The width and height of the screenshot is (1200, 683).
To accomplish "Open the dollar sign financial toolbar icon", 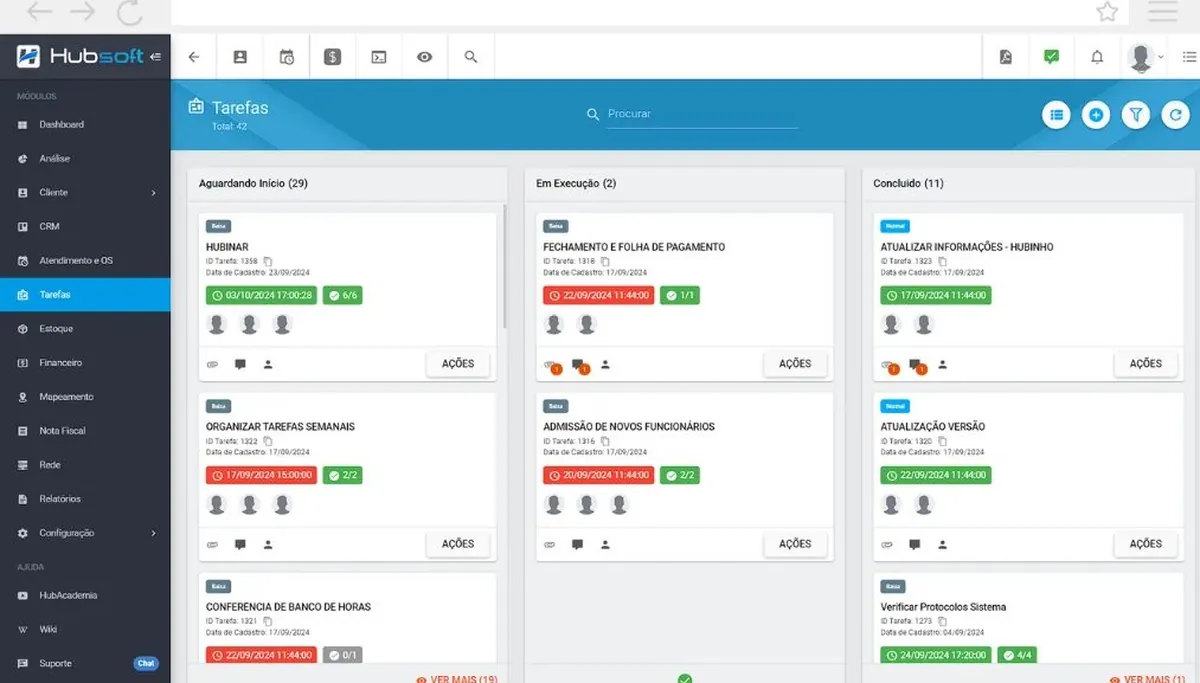I will 333,57.
